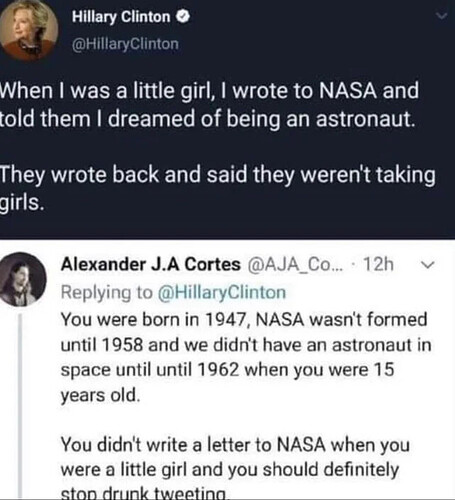Image resolution: width=455 pixels, height=500 pixels.
Task: Click 'astronaut' in Hillary's tweet text
Action: pyautogui.click(x=365, y=119)
